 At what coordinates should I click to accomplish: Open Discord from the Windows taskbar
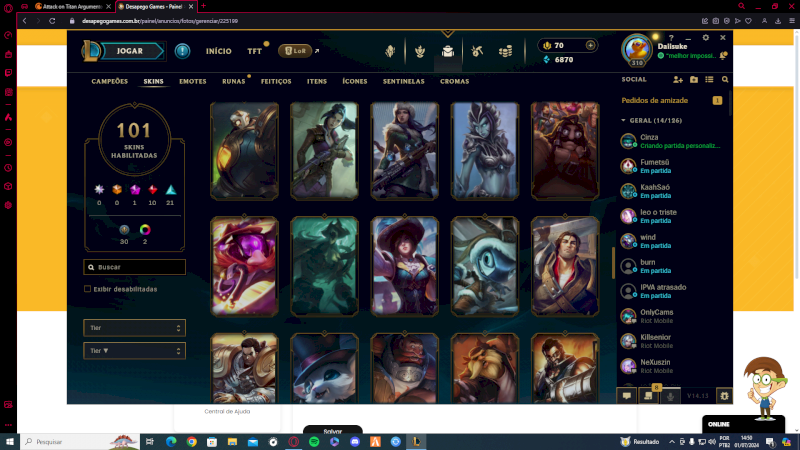point(355,442)
